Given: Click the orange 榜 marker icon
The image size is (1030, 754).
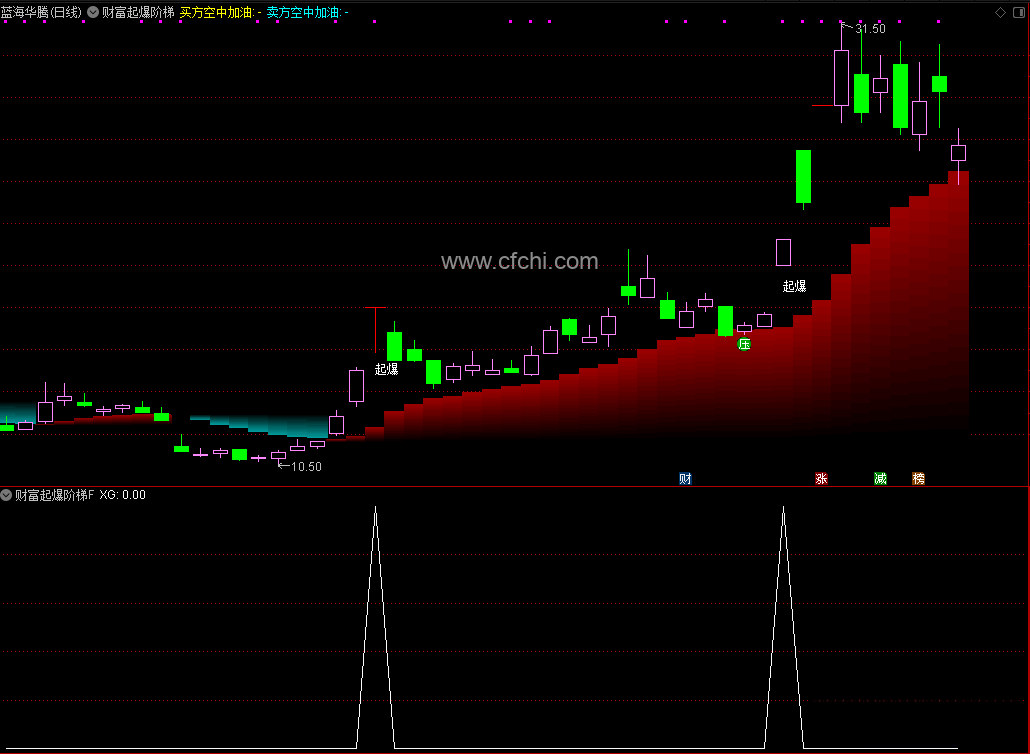Looking at the screenshot, I should tap(918, 478).
